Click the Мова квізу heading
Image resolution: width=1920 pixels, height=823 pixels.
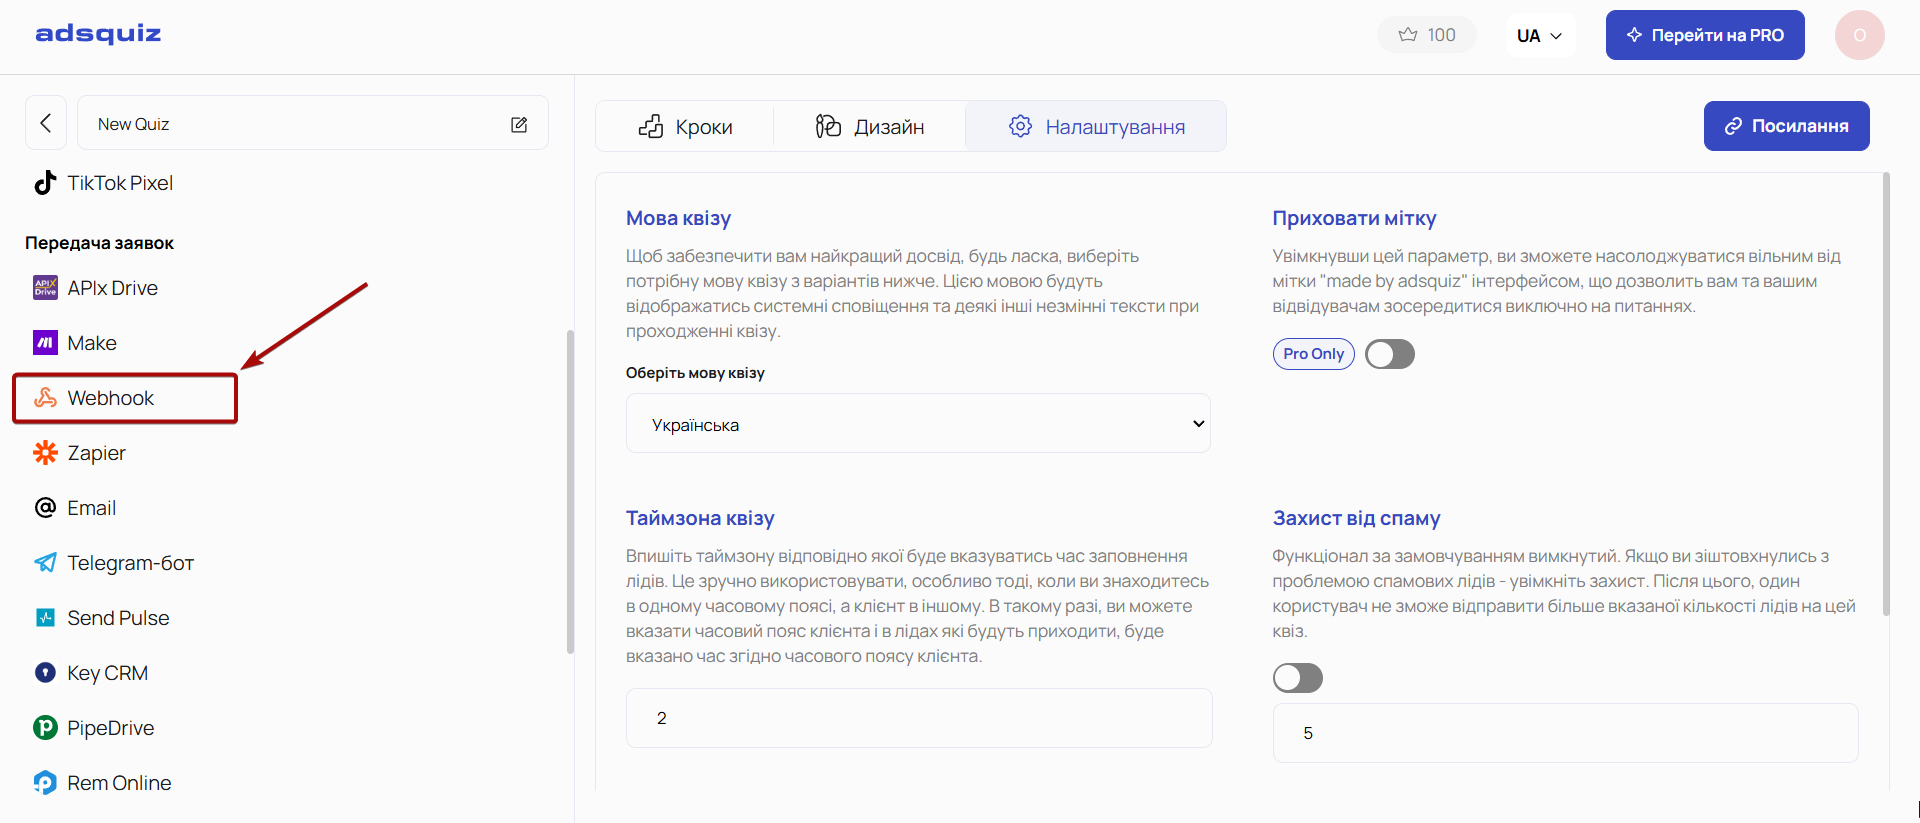pyautogui.click(x=678, y=218)
